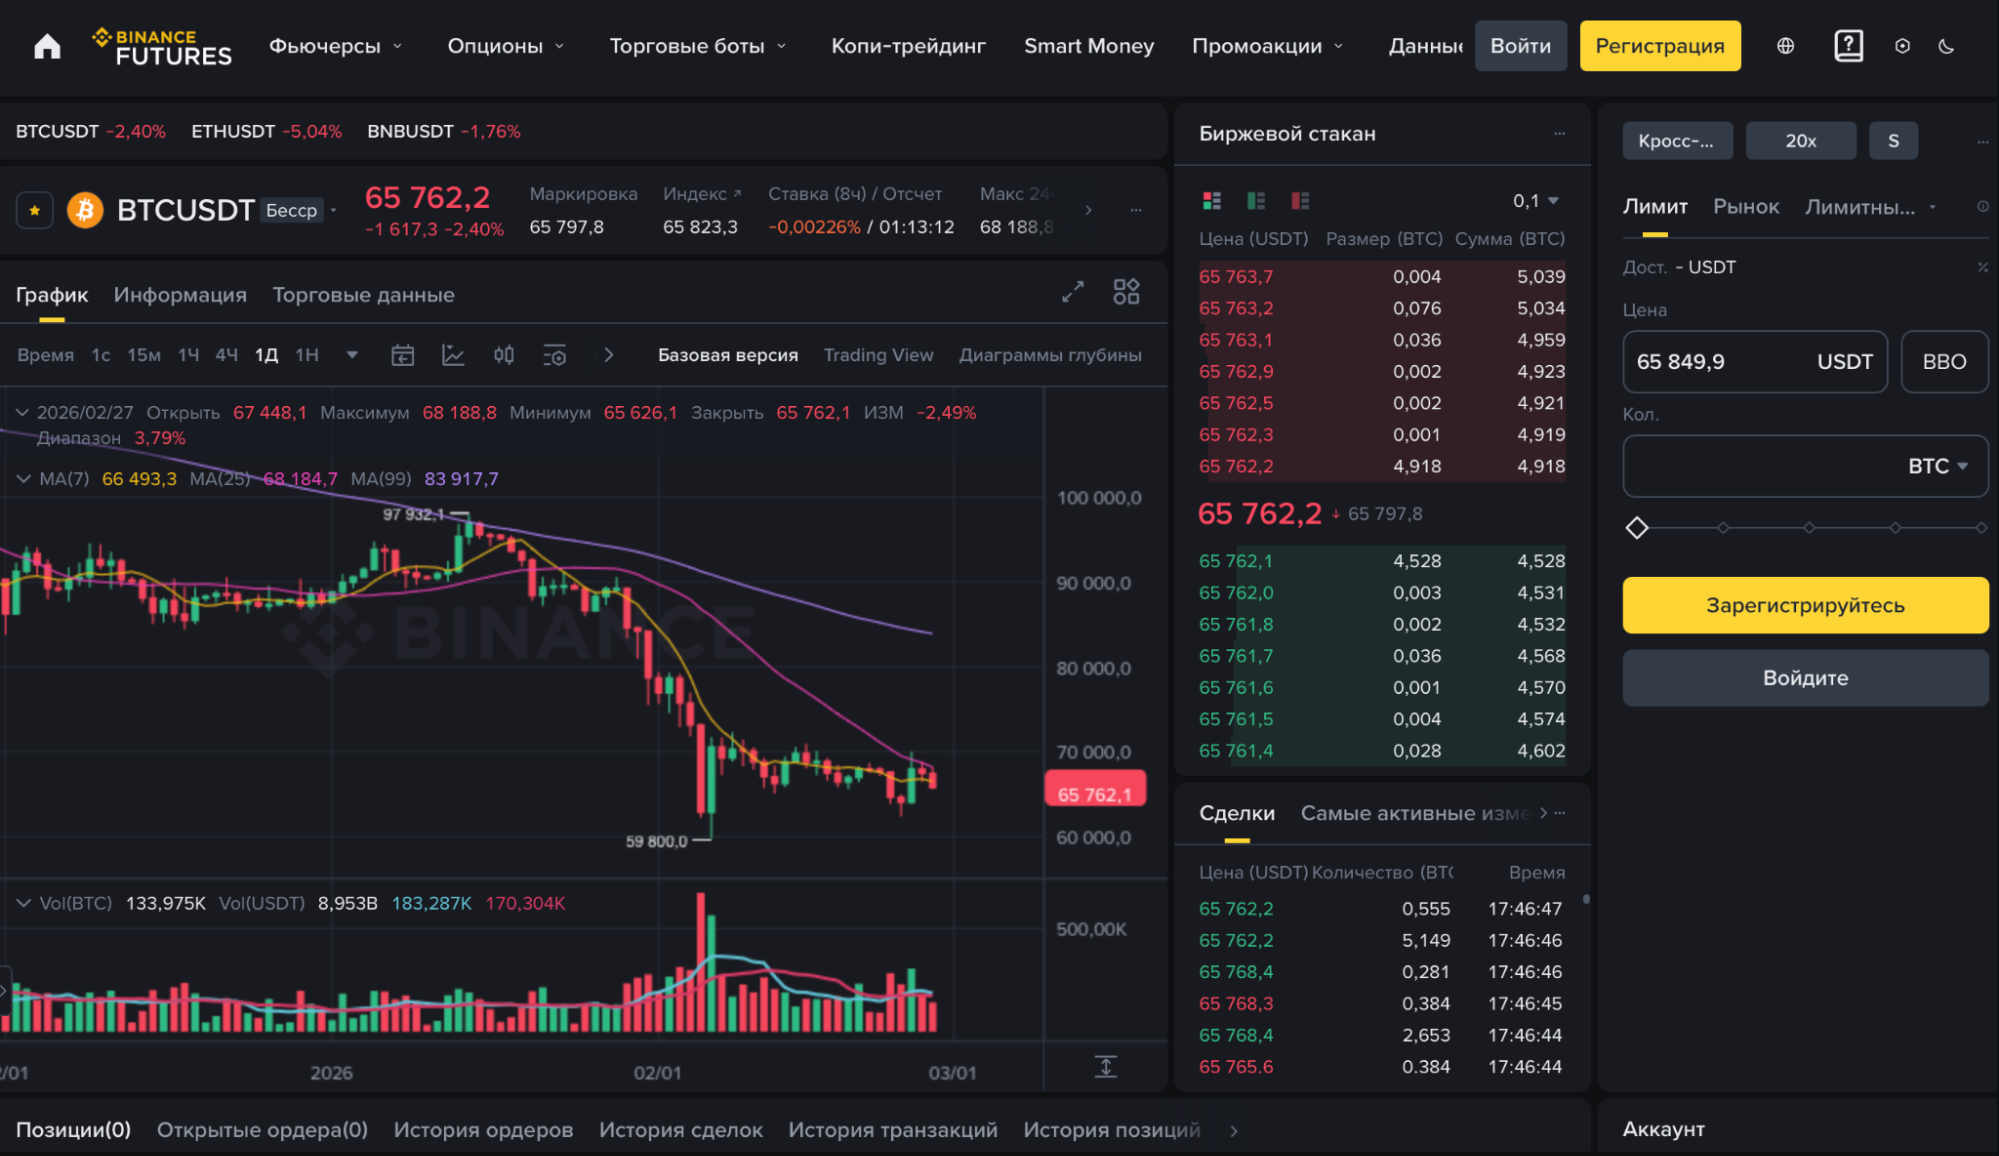Click the Регистрация button
This screenshot has height=1156, width=1999.
[1660, 45]
